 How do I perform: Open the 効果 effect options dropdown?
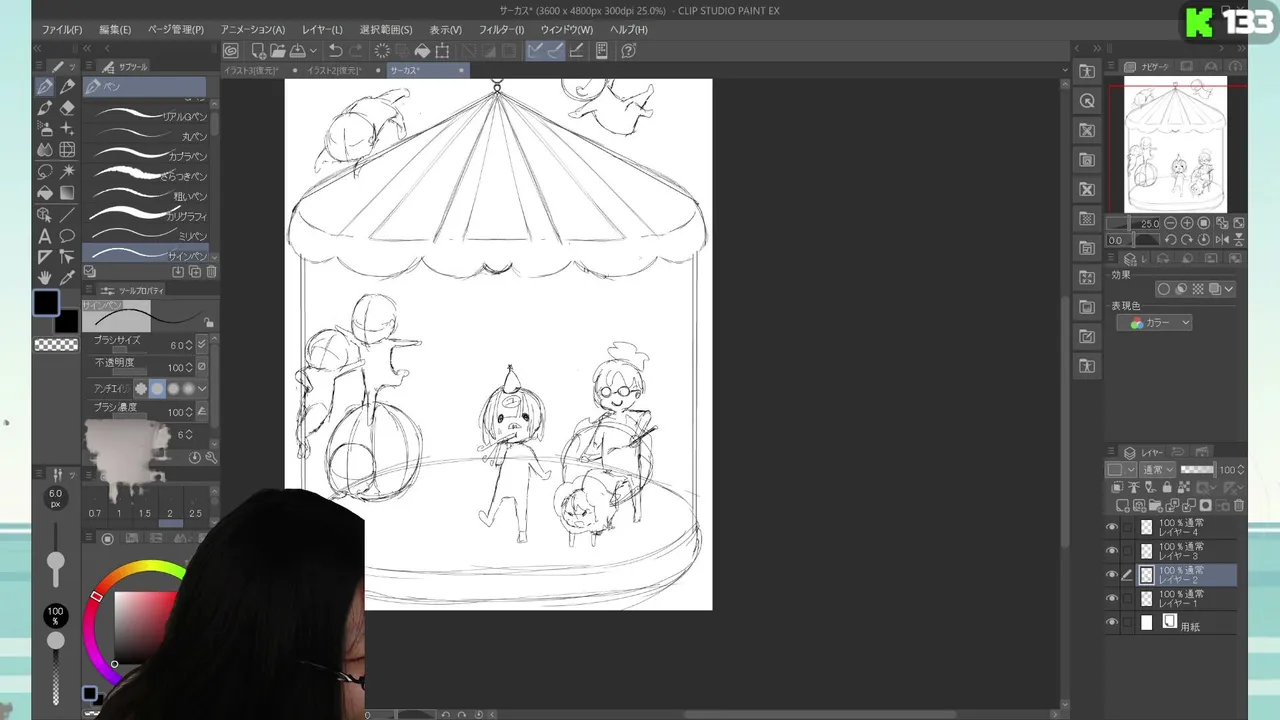coord(1229,290)
